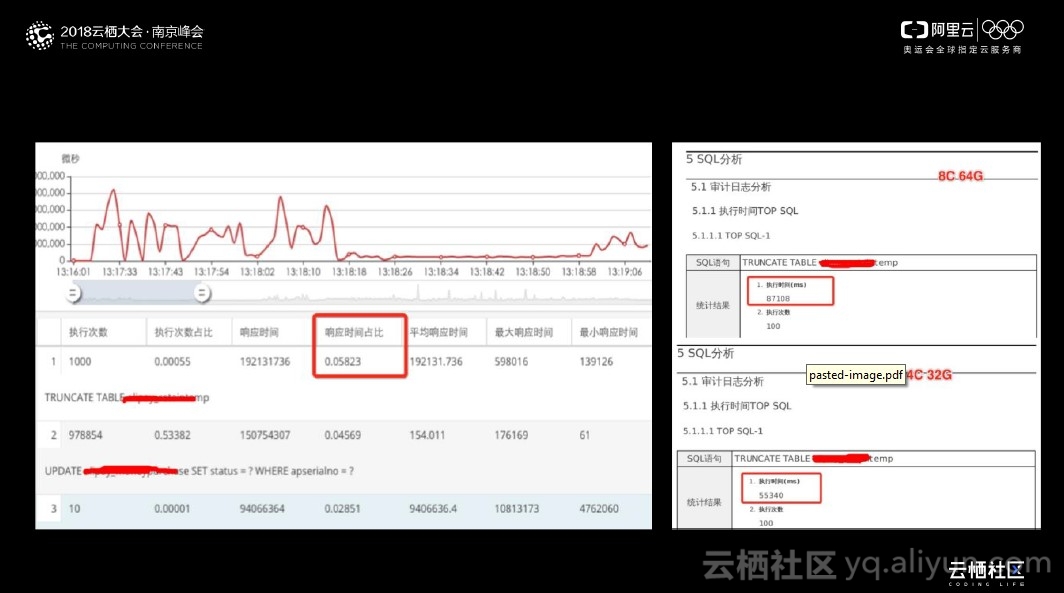Click the 执行次数占比 column header

pyautogui.click(x=183, y=332)
